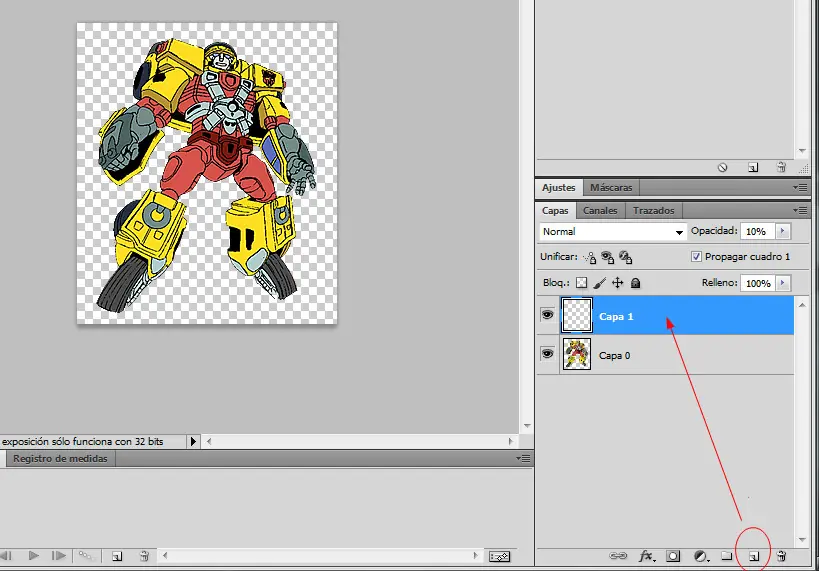Add a layer style with the fx button

point(646,556)
